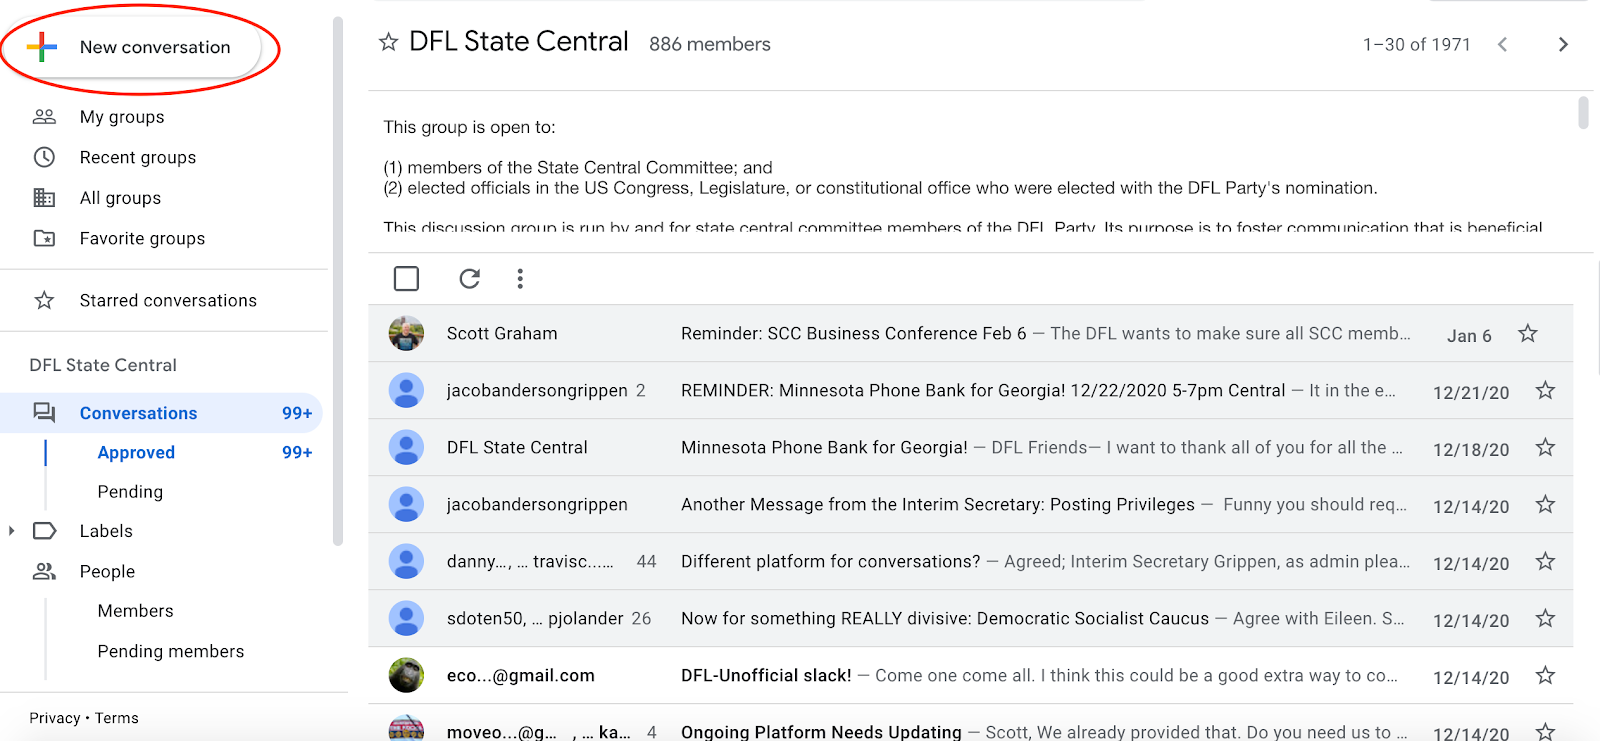Click the DFL State Central sender avatar
This screenshot has width=1600, height=741.
(406, 447)
